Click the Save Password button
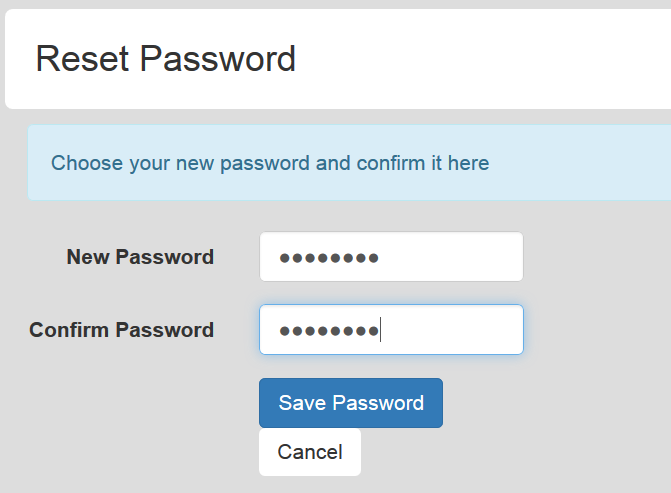The height and width of the screenshot is (493, 671). click(x=350, y=403)
